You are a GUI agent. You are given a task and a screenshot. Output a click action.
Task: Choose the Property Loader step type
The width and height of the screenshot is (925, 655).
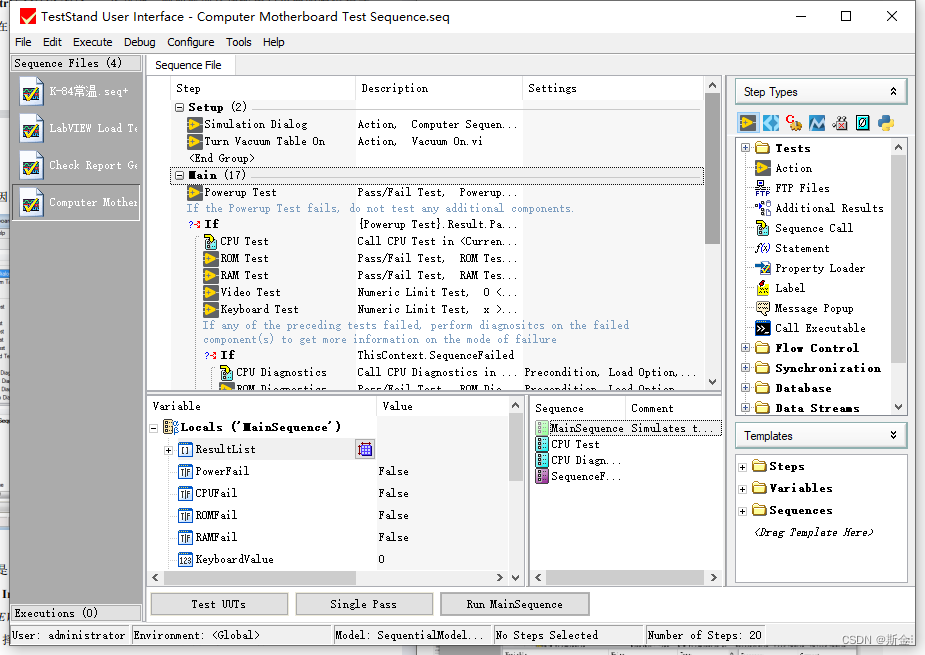[819, 268]
